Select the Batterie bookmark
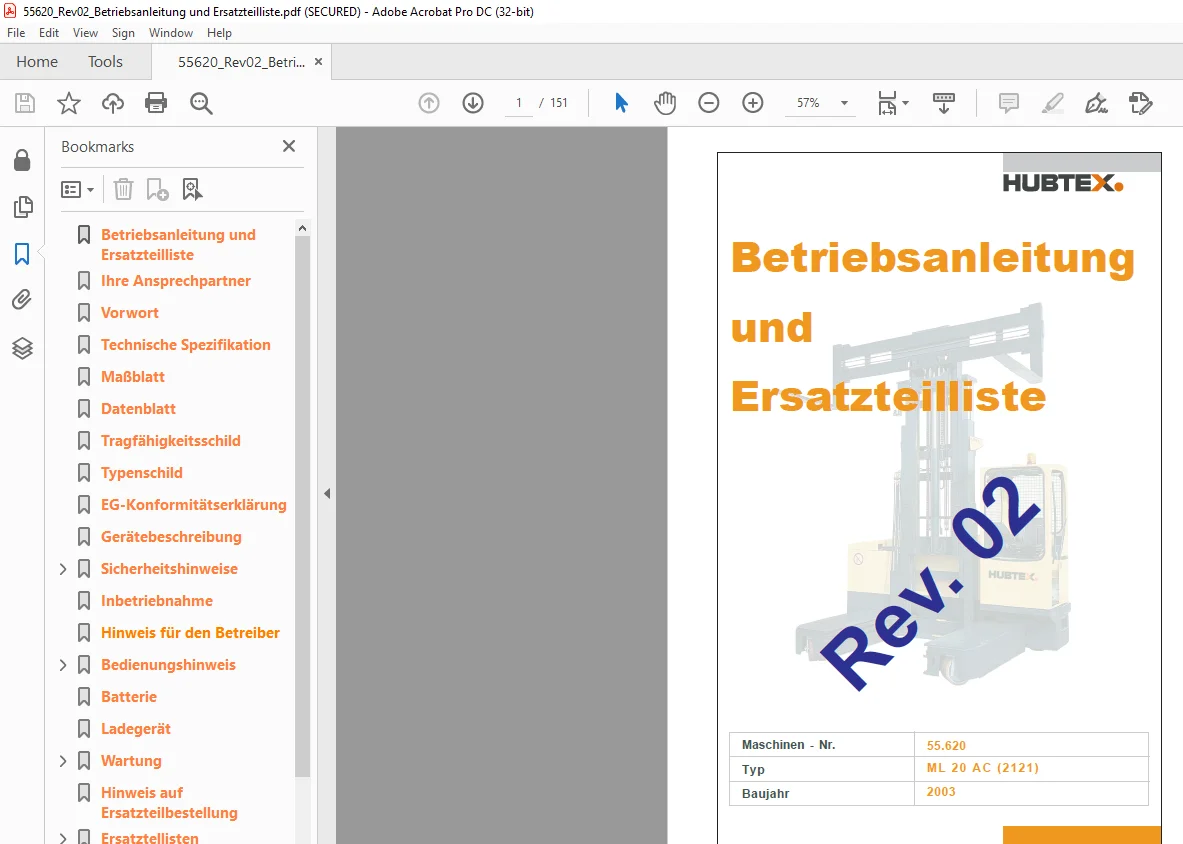The image size is (1183, 844). click(x=129, y=697)
